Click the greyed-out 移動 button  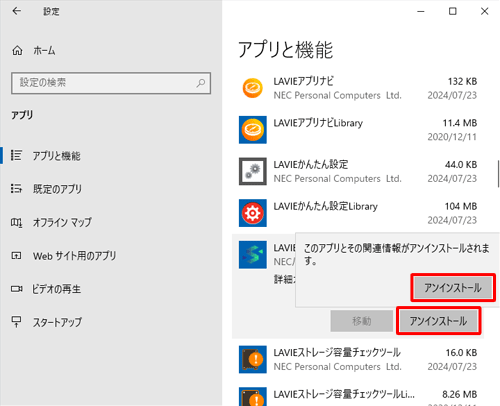point(362,321)
